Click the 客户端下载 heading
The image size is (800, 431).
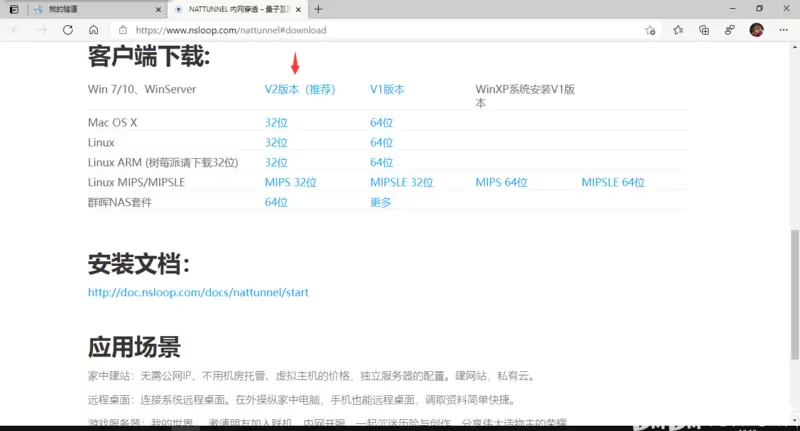coord(149,56)
